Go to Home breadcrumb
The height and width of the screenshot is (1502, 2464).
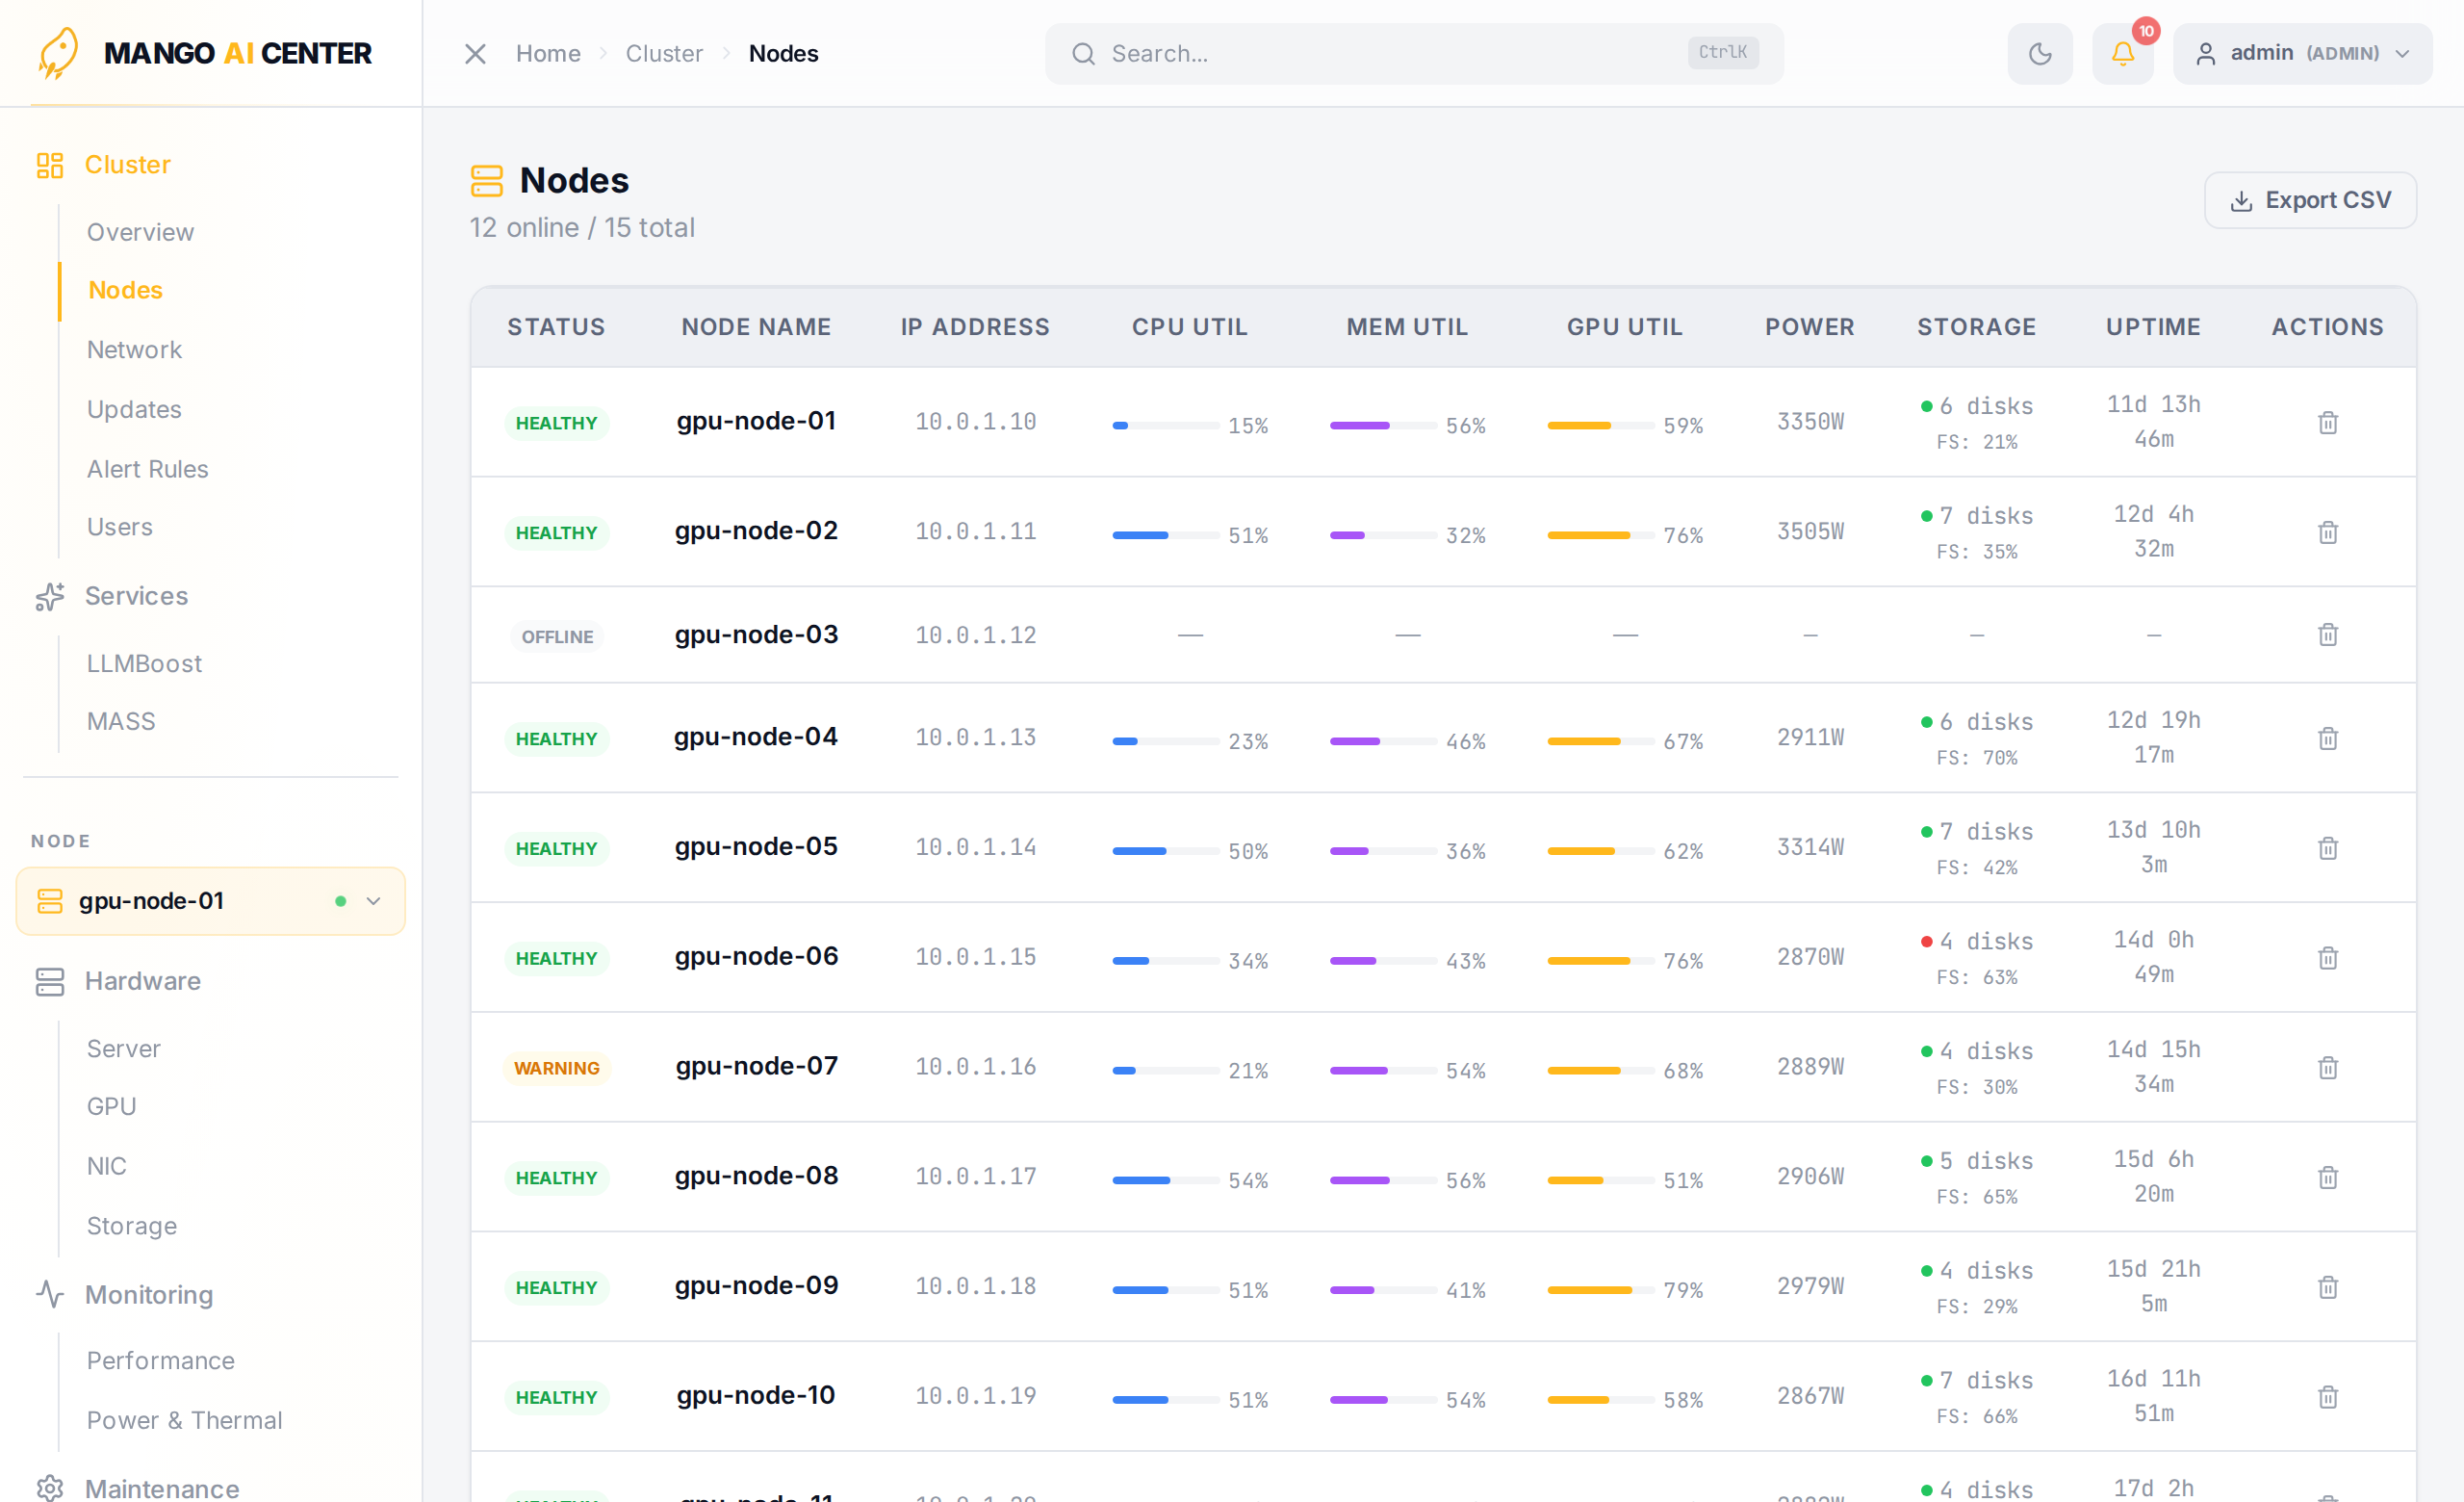click(x=548, y=54)
